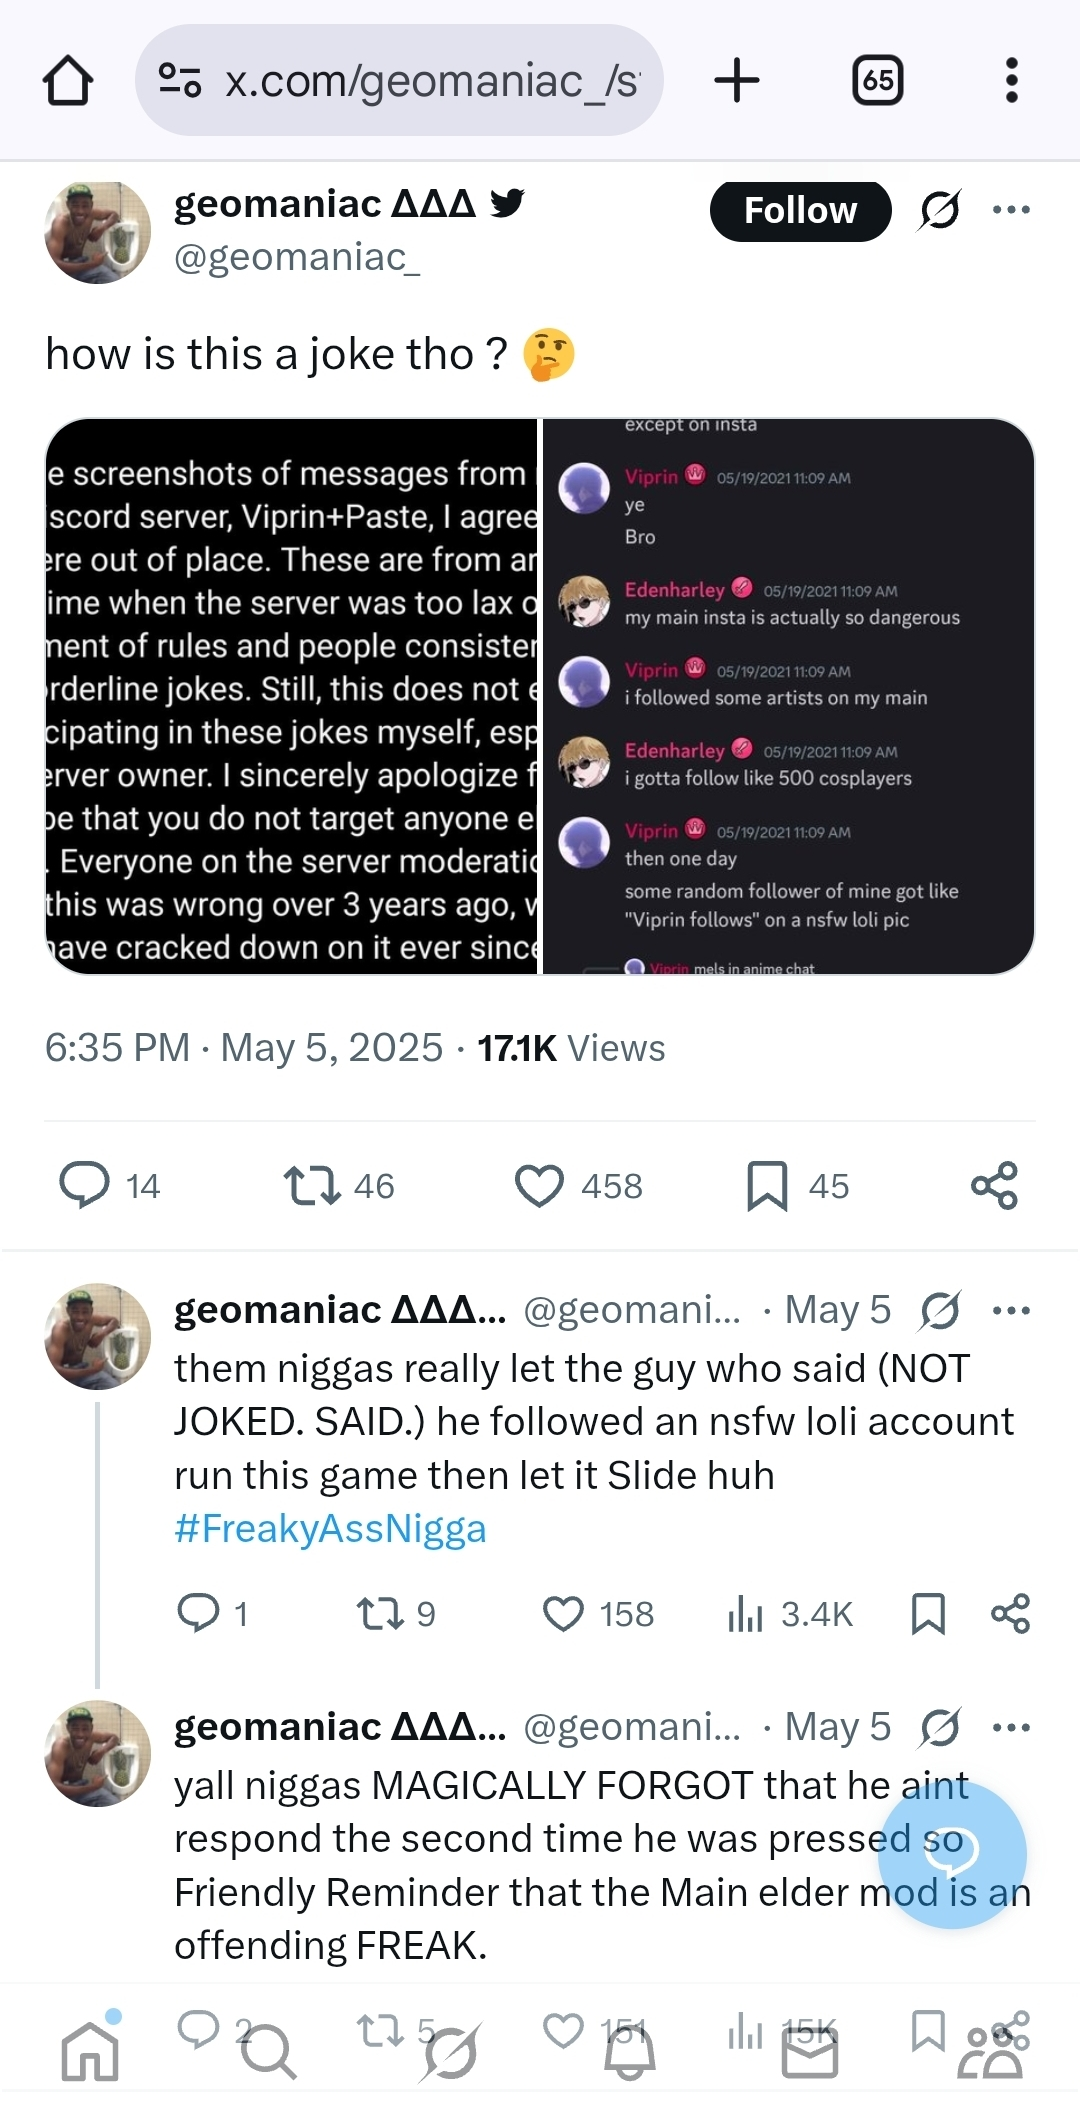
Task: Open more options on first reply
Action: click(x=1011, y=1310)
